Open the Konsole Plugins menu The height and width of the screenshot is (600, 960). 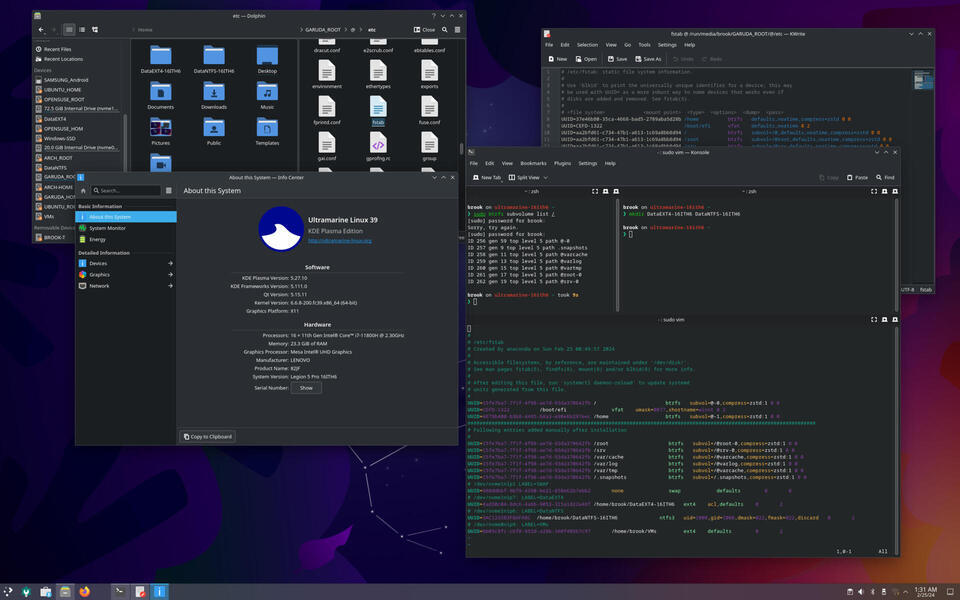coord(562,163)
